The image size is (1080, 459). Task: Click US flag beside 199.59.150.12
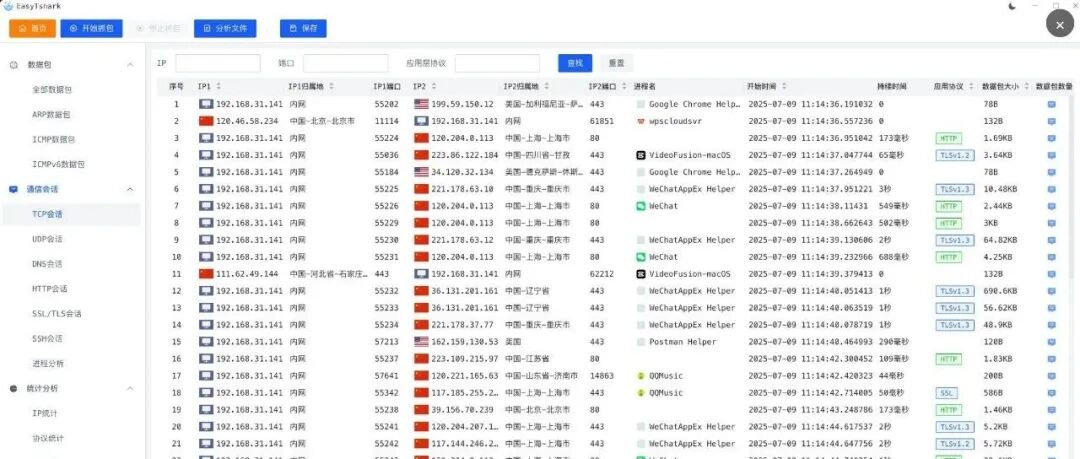(422, 104)
